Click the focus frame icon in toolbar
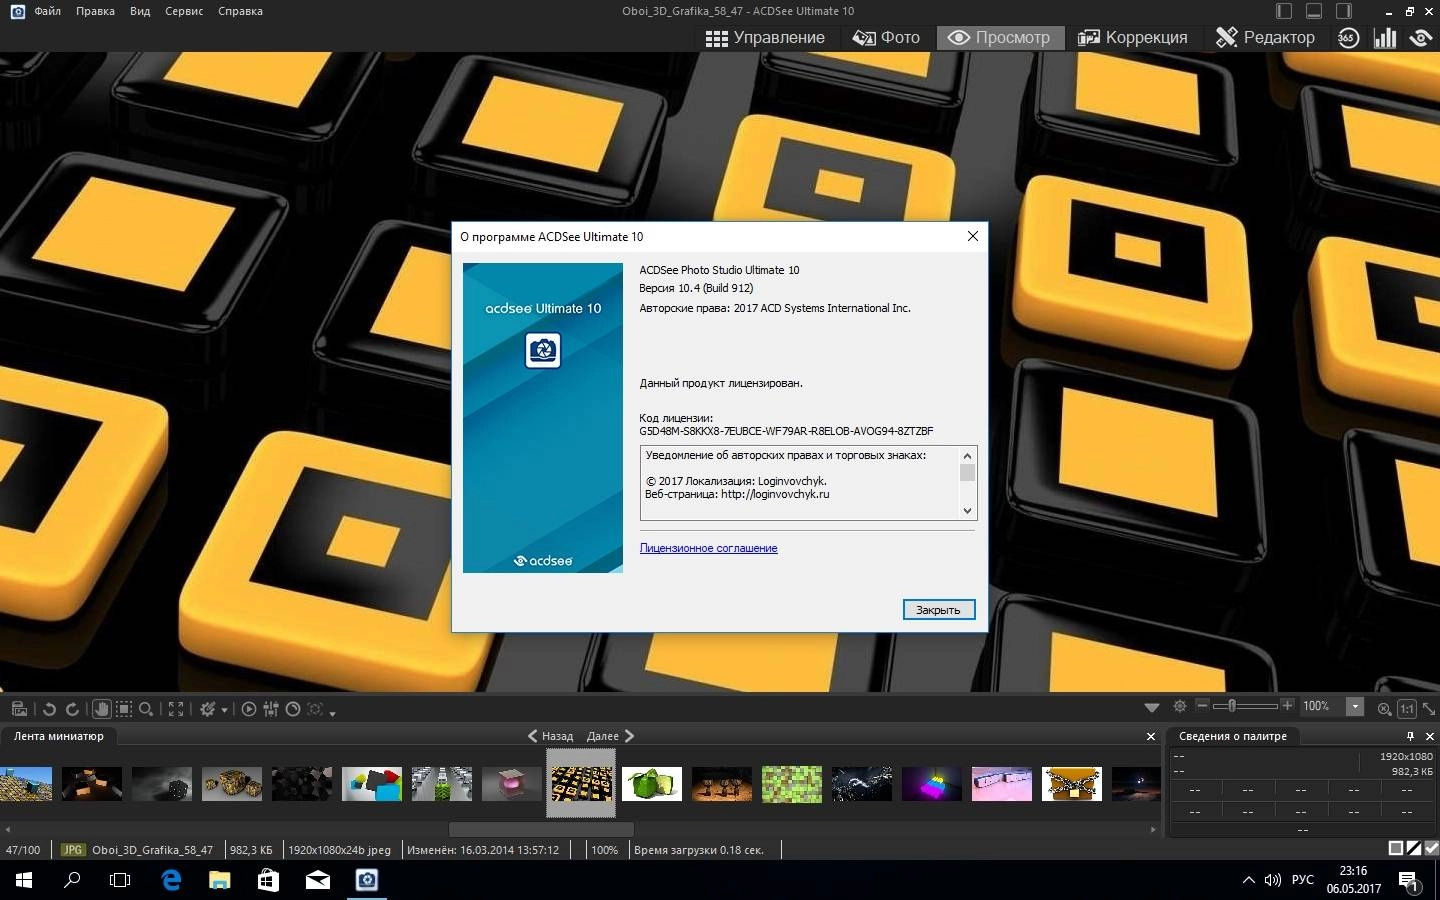The image size is (1440, 900). (x=315, y=709)
